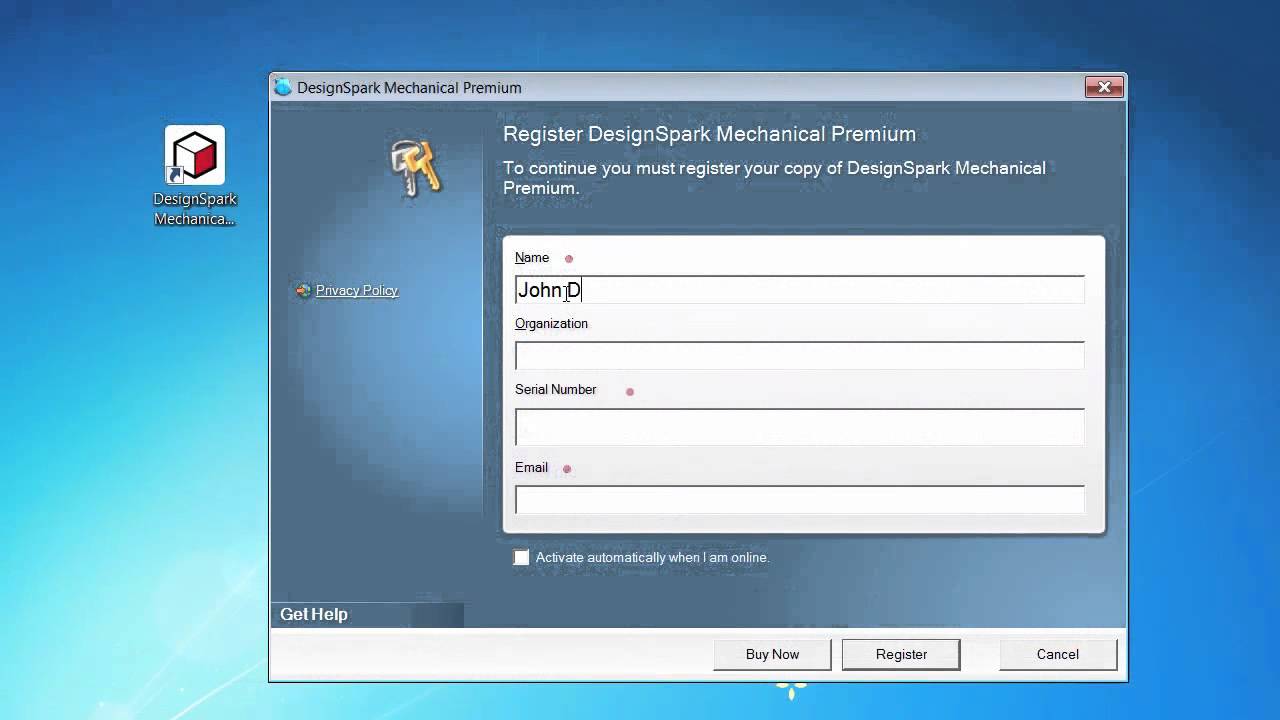Image resolution: width=1280 pixels, height=720 pixels.
Task: Click the Serial Number field label
Action: pyautogui.click(x=555, y=389)
